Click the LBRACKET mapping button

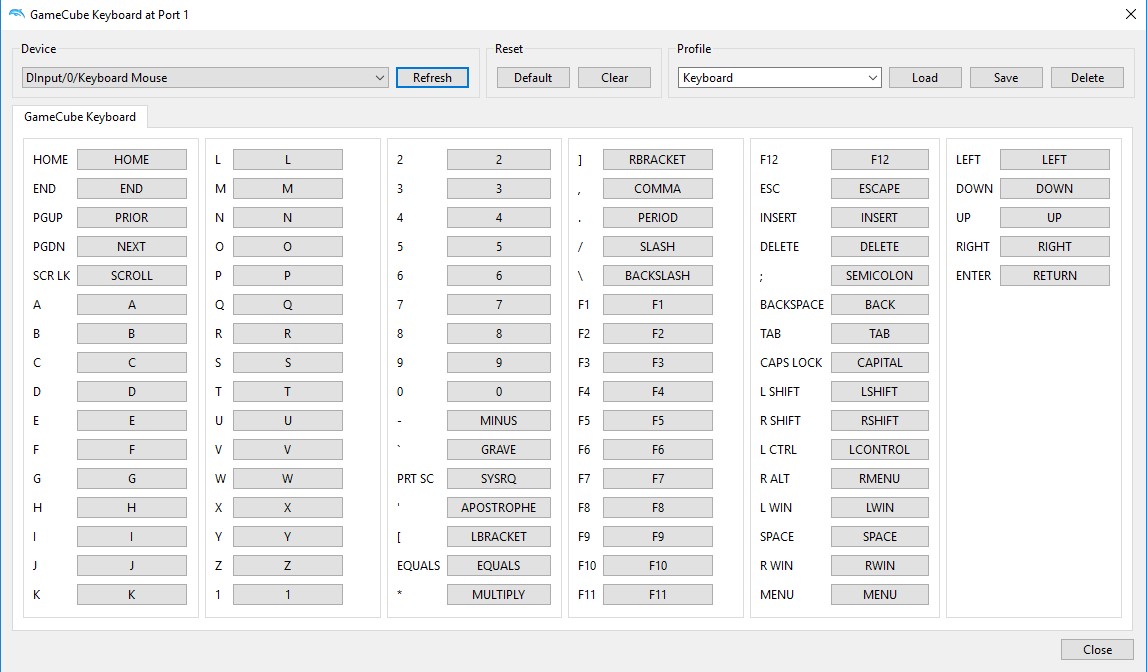499,537
